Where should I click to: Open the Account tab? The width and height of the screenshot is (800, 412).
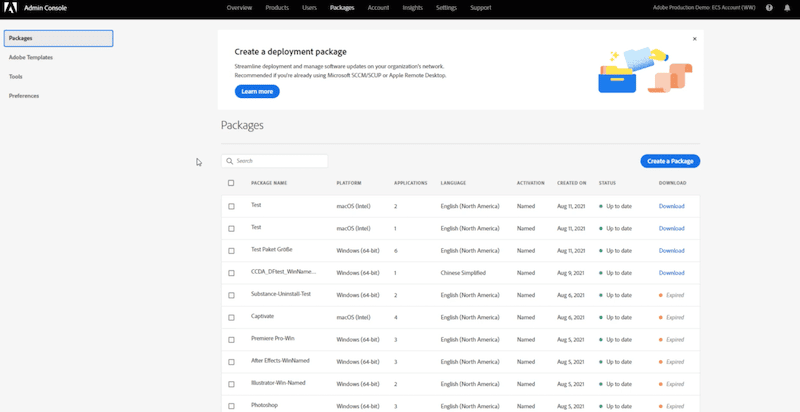pyautogui.click(x=378, y=8)
